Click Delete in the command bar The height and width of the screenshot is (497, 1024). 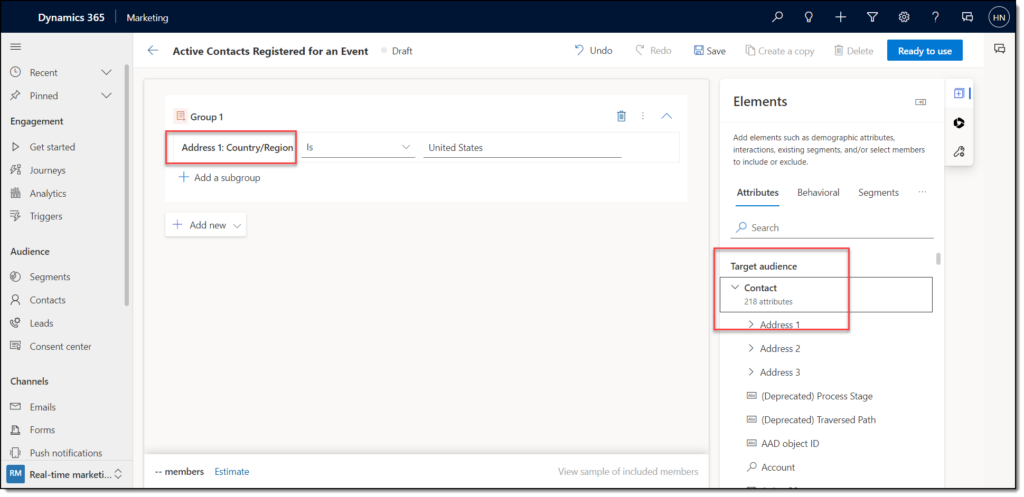pos(854,51)
